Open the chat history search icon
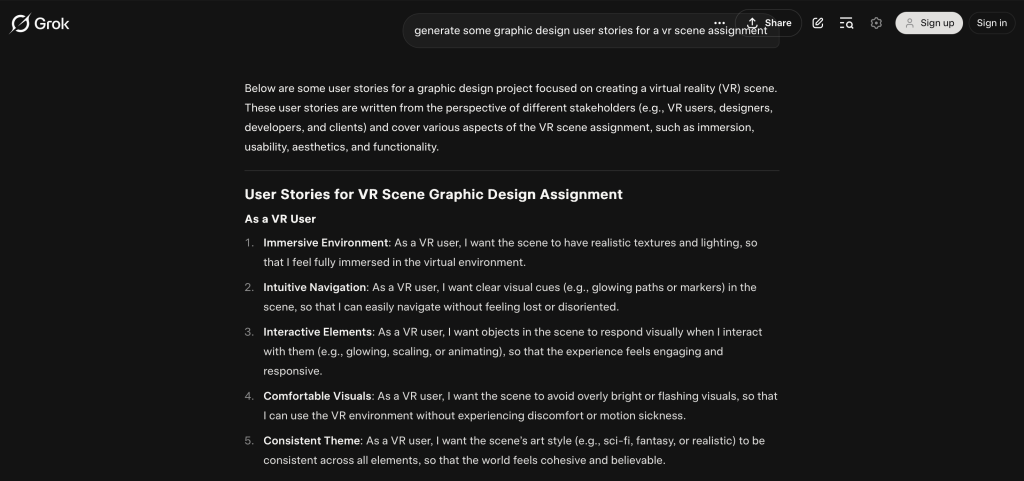This screenshot has width=1024, height=481. (846, 23)
